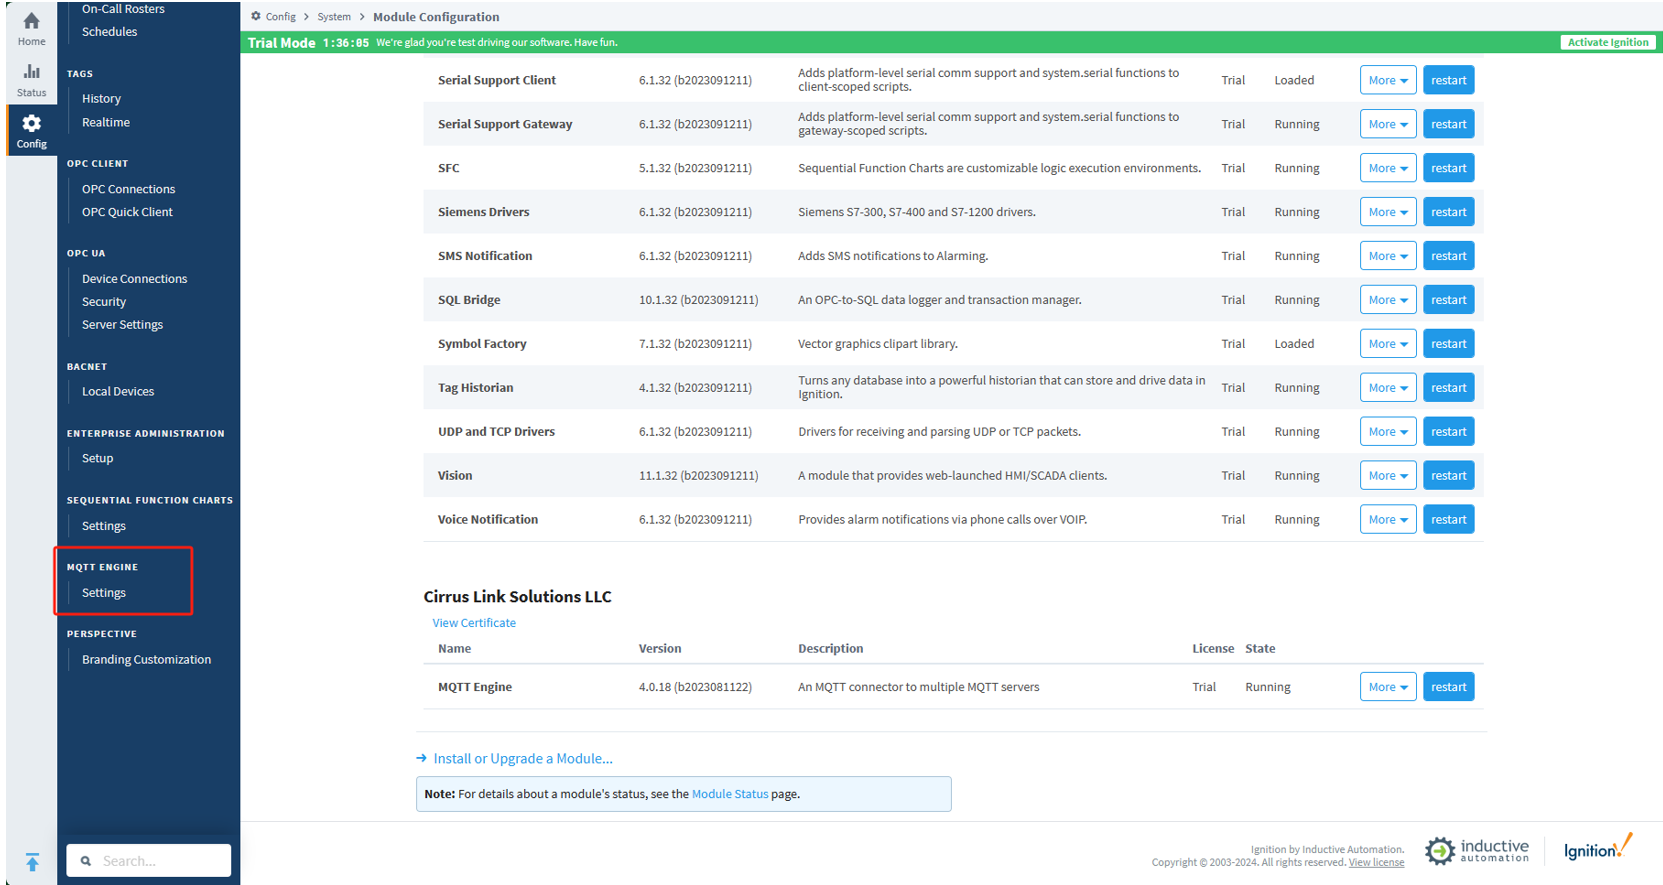
Task: Open OPC UA Server Settings
Action: pyautogui.click(x=122, y=325)
